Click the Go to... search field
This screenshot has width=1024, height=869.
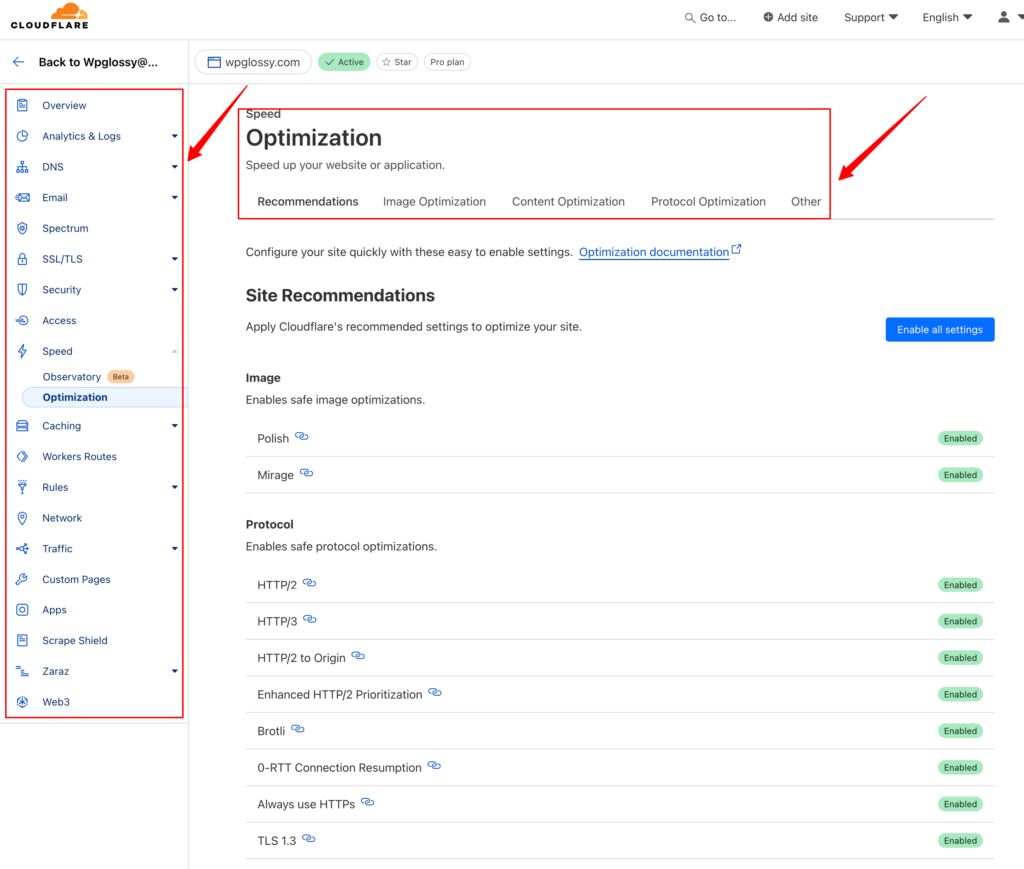click(x=710, y=17)
